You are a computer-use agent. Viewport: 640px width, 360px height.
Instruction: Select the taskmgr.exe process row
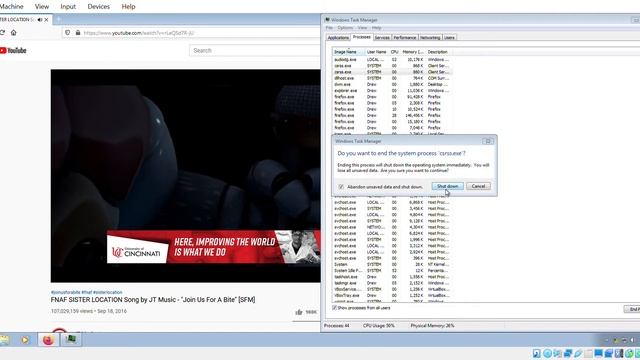coord(392,283)
